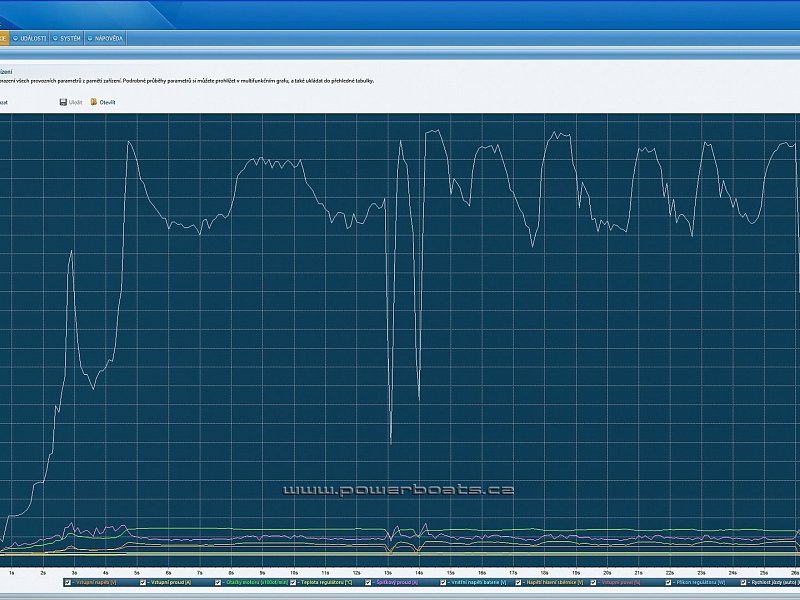Click the 19s time axis label
Screen dimensions: 800x600
[576, 573]
